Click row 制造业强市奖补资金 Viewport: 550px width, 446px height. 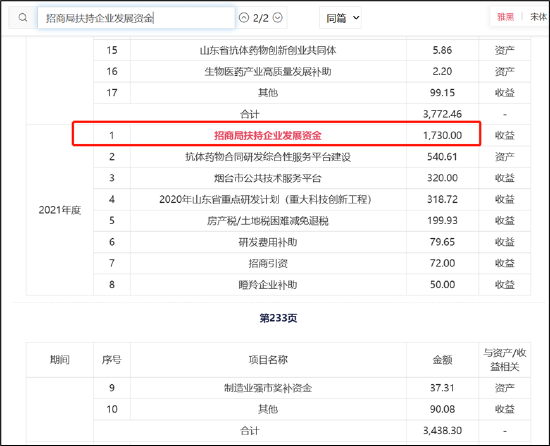coord(268,388)
